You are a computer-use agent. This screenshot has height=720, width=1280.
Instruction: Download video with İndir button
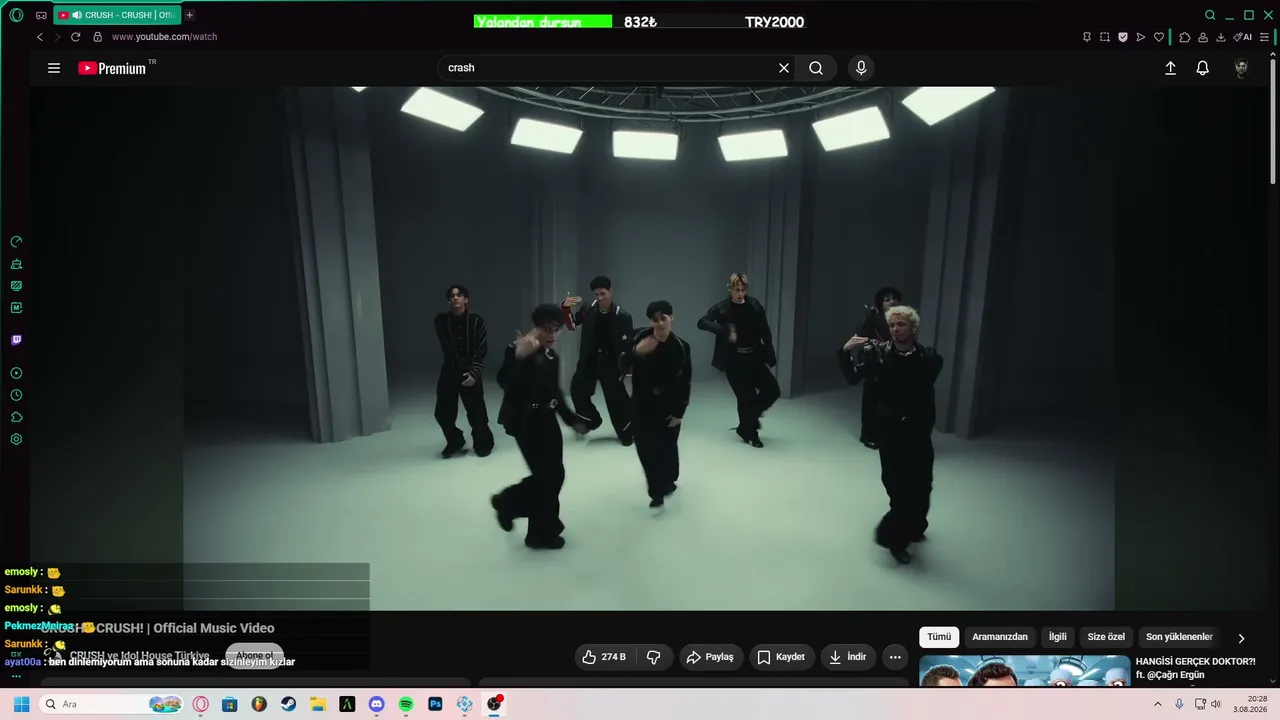[x=848, y=657]
